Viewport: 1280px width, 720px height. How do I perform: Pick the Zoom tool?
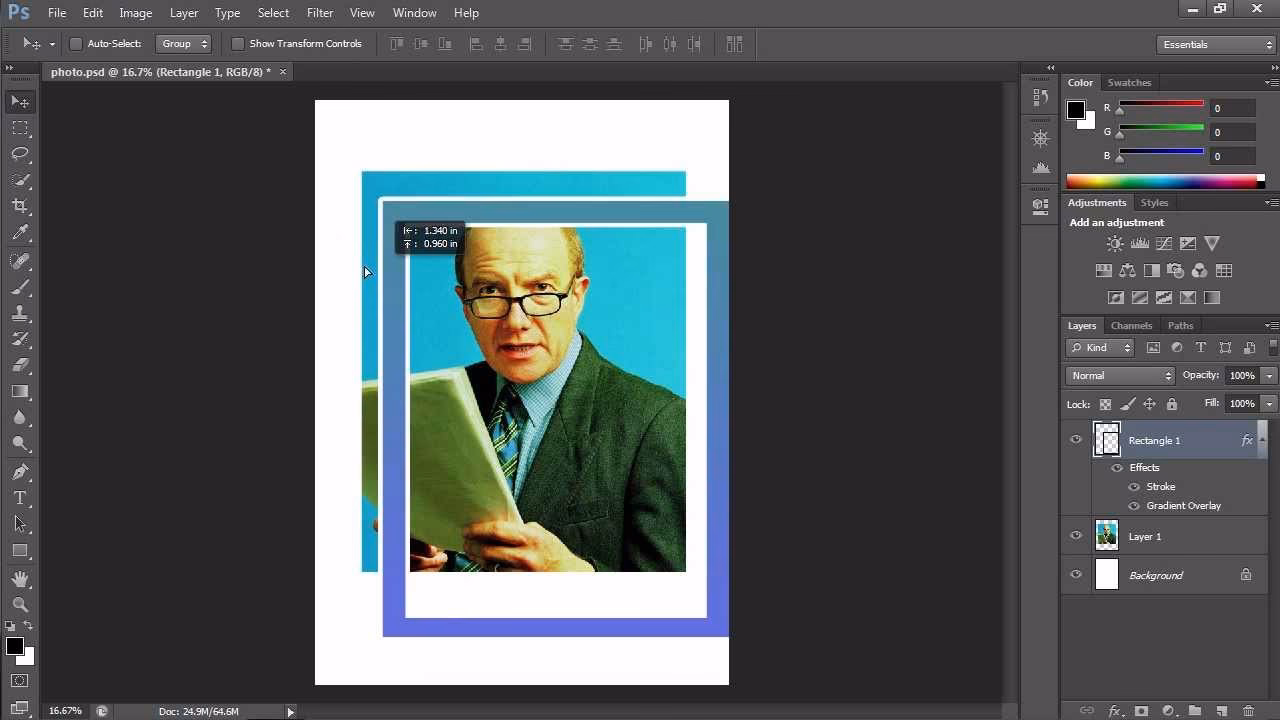(20, 604)
